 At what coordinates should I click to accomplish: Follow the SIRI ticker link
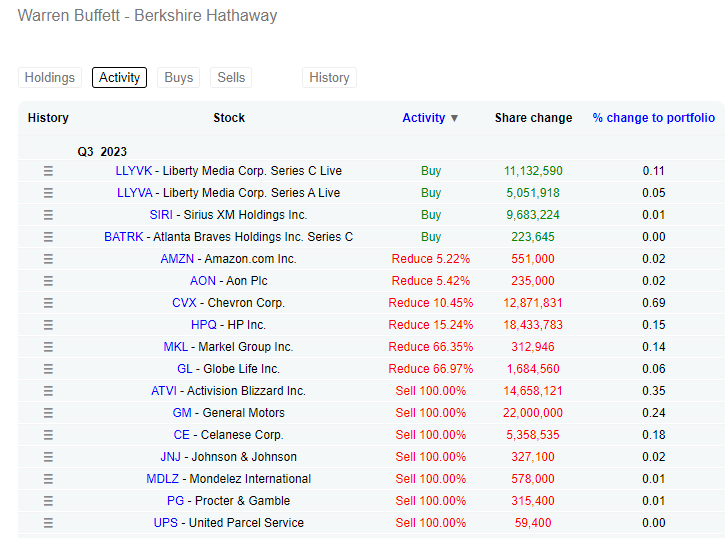(161, 215)
